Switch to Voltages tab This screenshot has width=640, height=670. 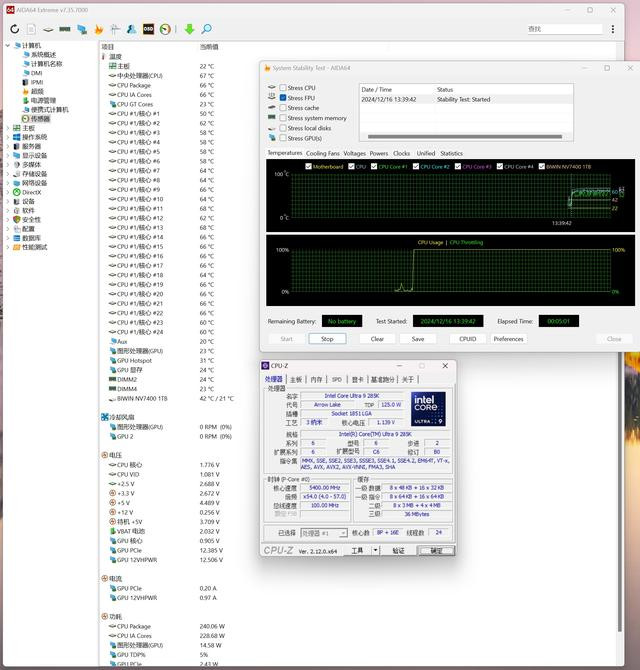(355, 153)
